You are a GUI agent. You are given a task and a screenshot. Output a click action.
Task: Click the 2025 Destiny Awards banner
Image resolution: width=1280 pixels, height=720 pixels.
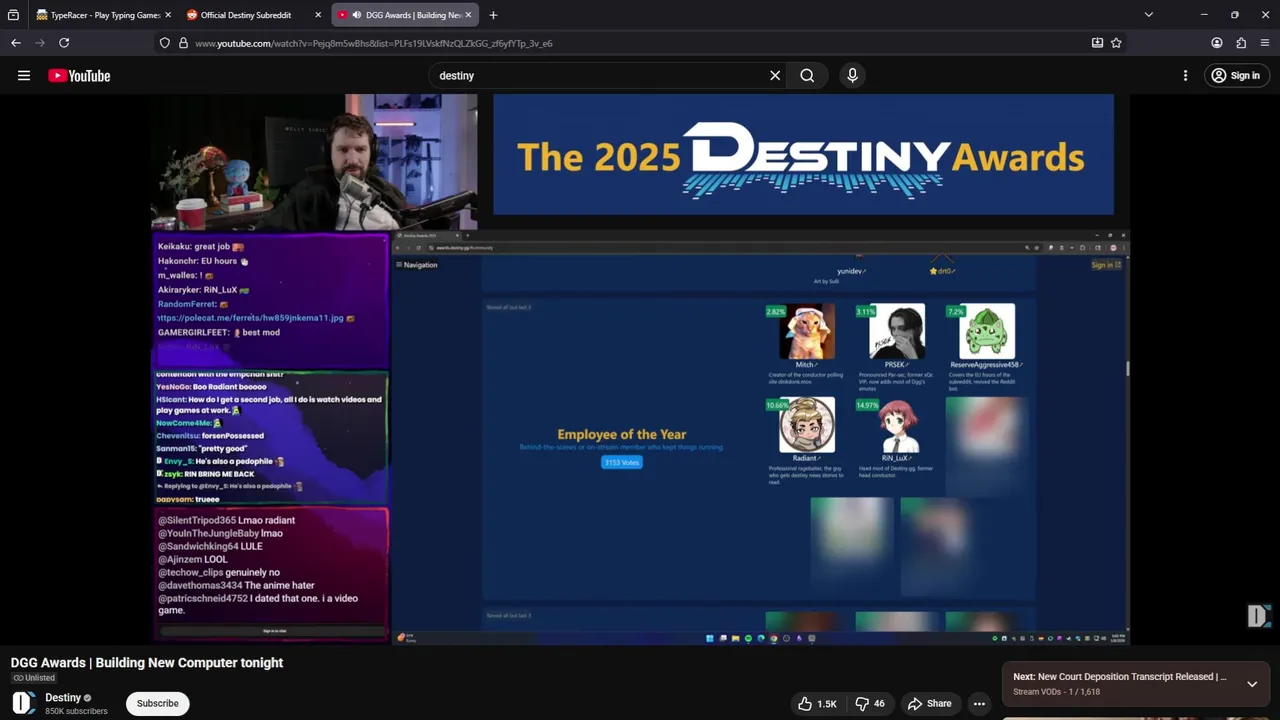coord(803,155)
